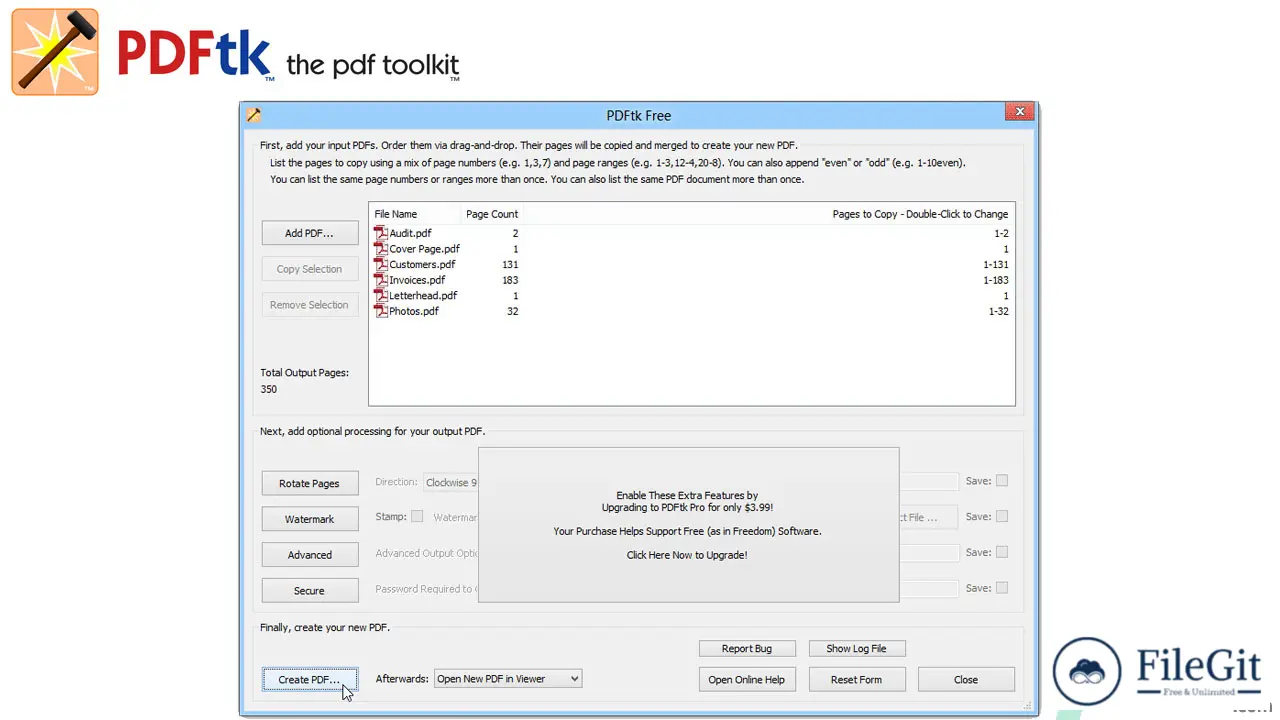Close the PDFtk Free window
This screenshot has width=1280, height=720.
(x=1020, y=112)
